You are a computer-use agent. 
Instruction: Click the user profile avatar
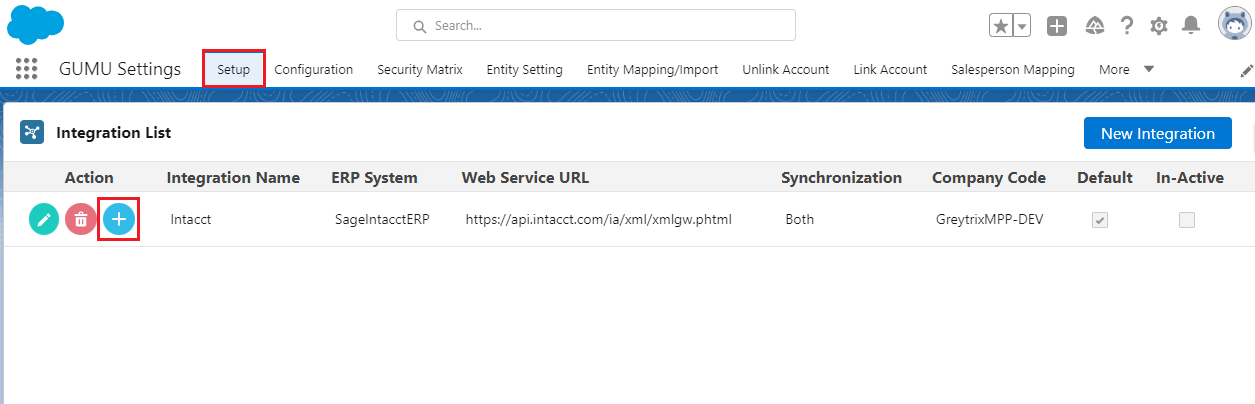[1234, 24]
